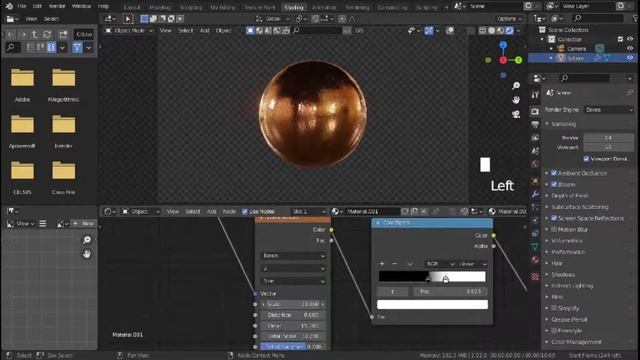Open the Render properties tab icon
640x360 pixels.
click(535, 111)
